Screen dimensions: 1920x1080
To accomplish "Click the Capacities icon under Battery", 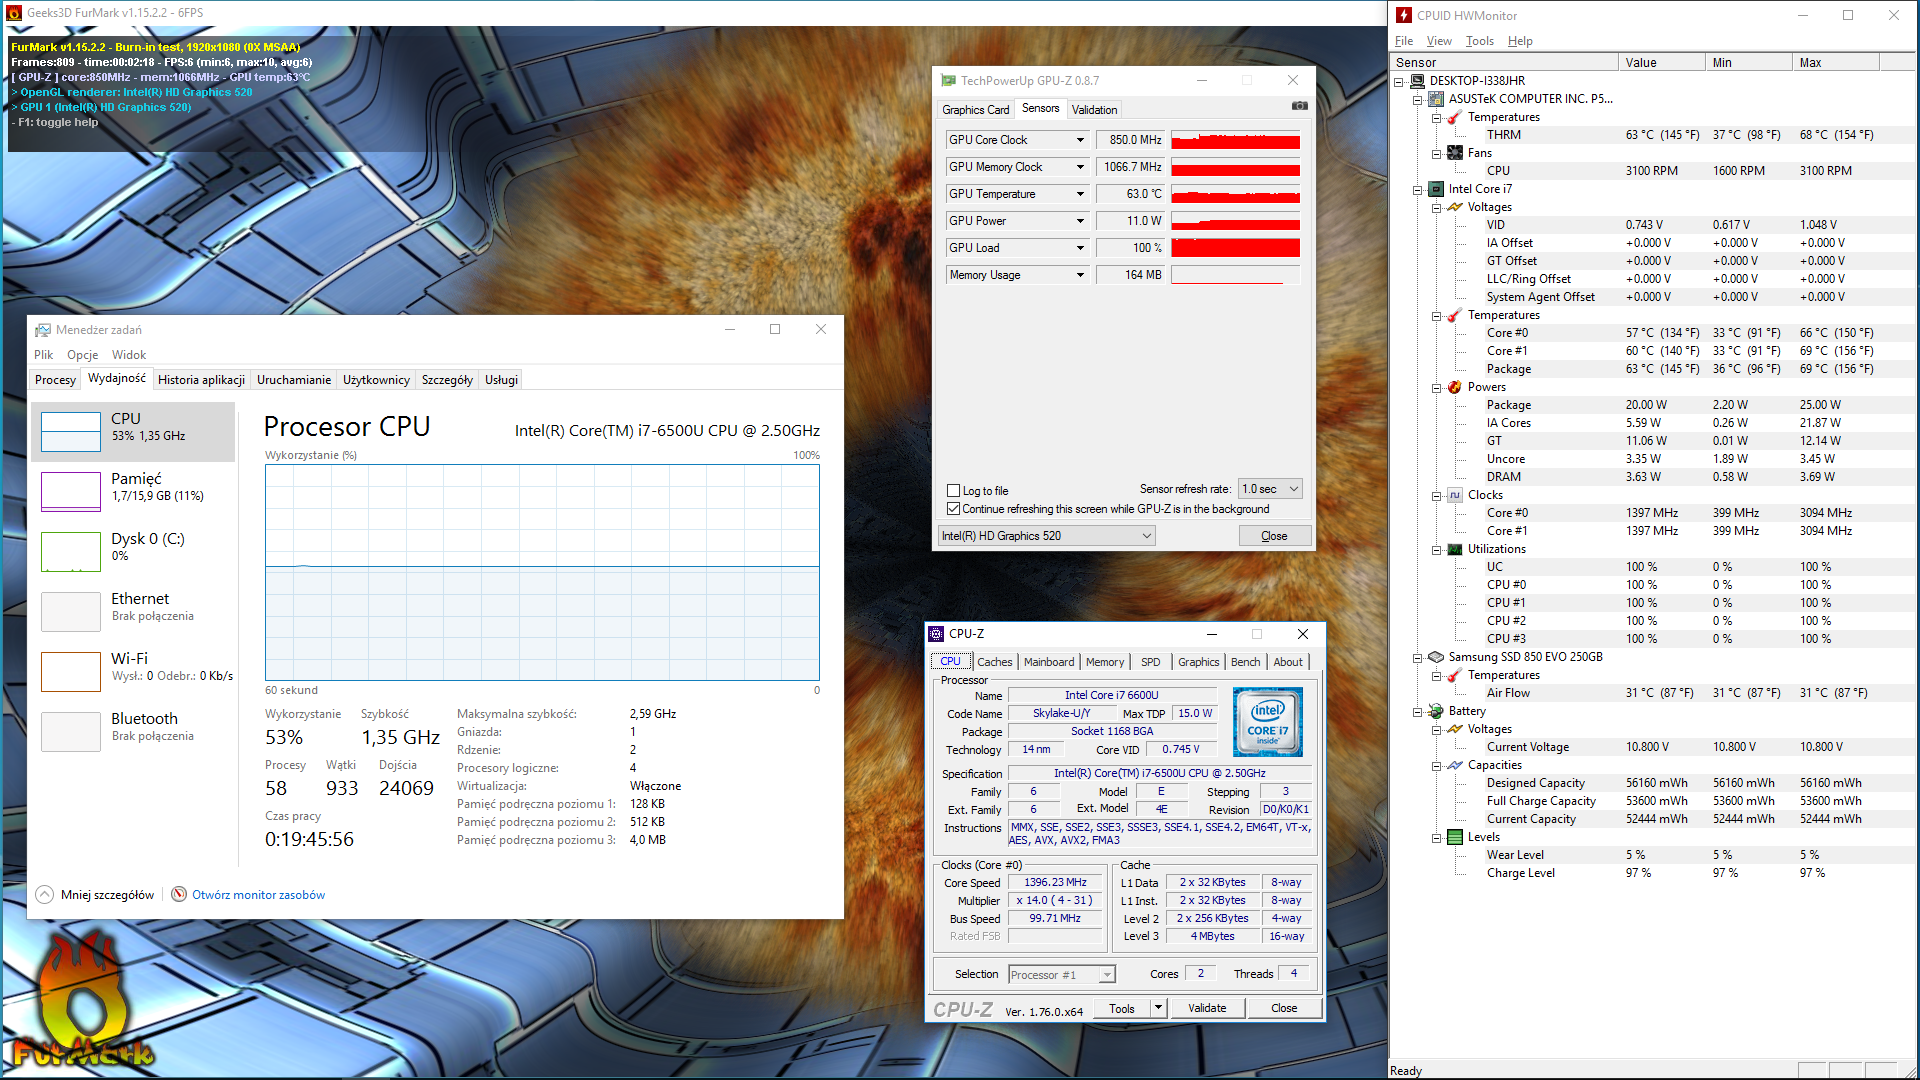I will click(1455, 765).
